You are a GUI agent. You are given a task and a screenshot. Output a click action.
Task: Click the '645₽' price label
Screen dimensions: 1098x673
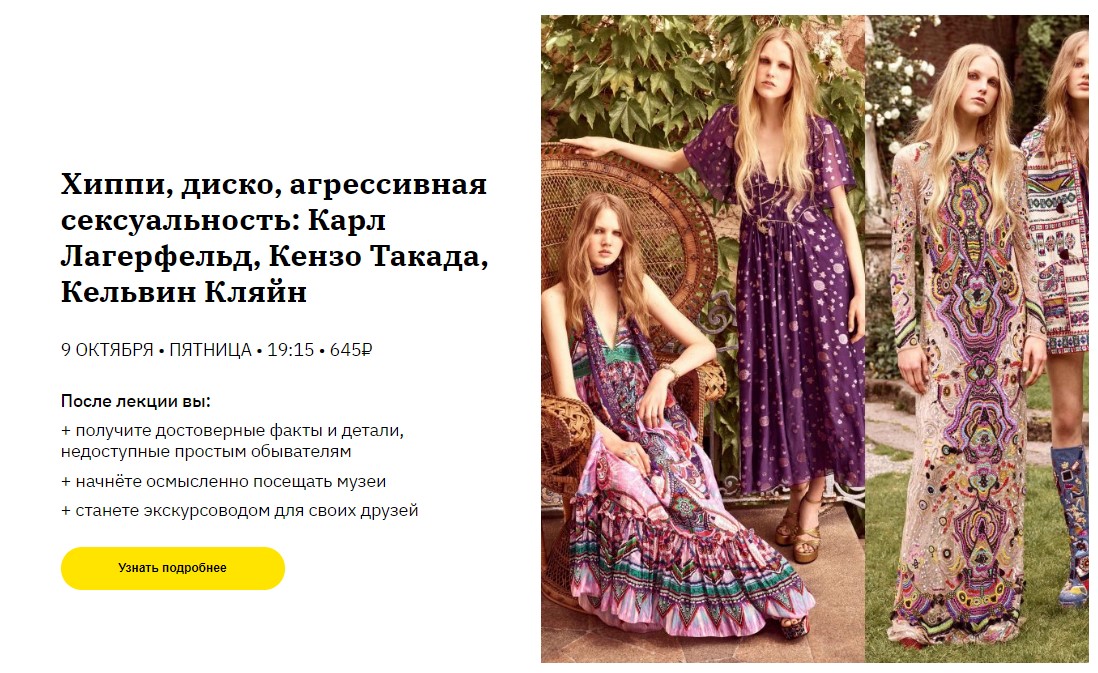[351, 349]
